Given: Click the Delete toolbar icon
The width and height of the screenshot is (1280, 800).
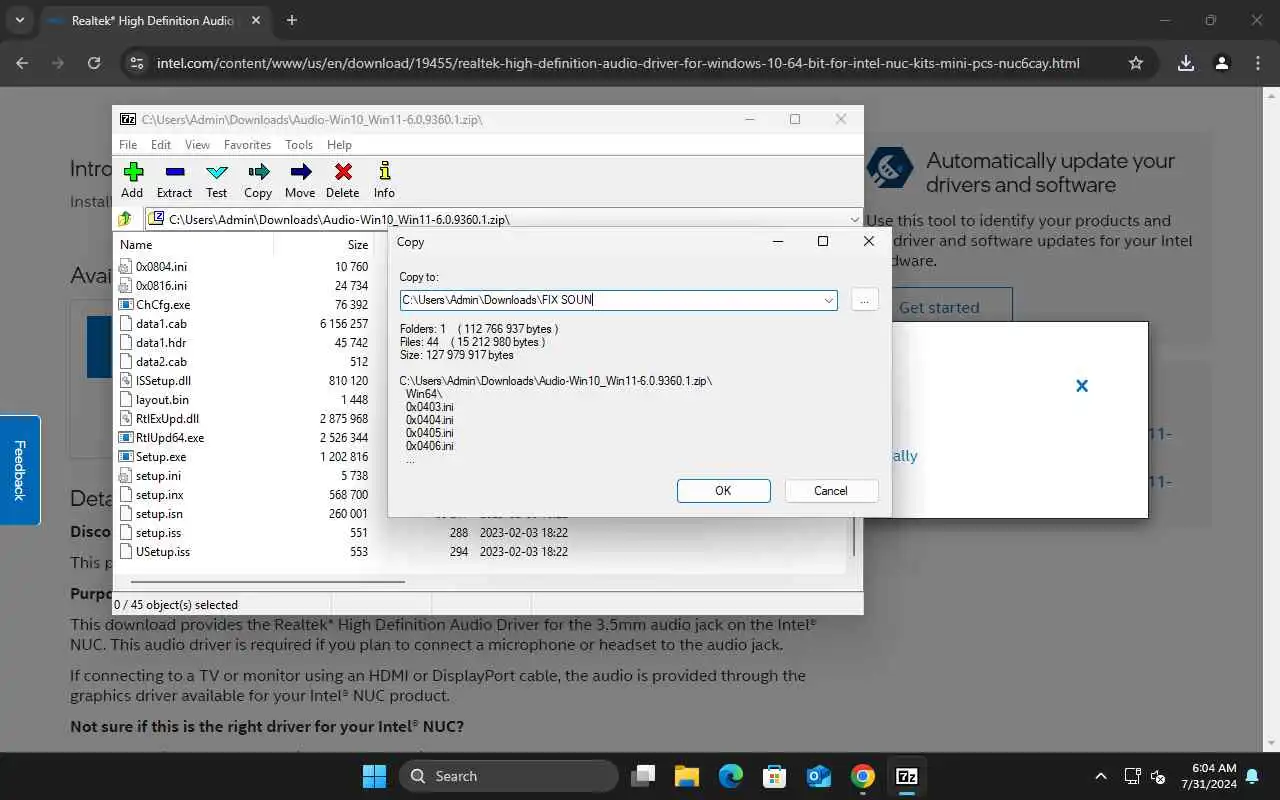Looking at the screenshot, I should coord(342,172).
